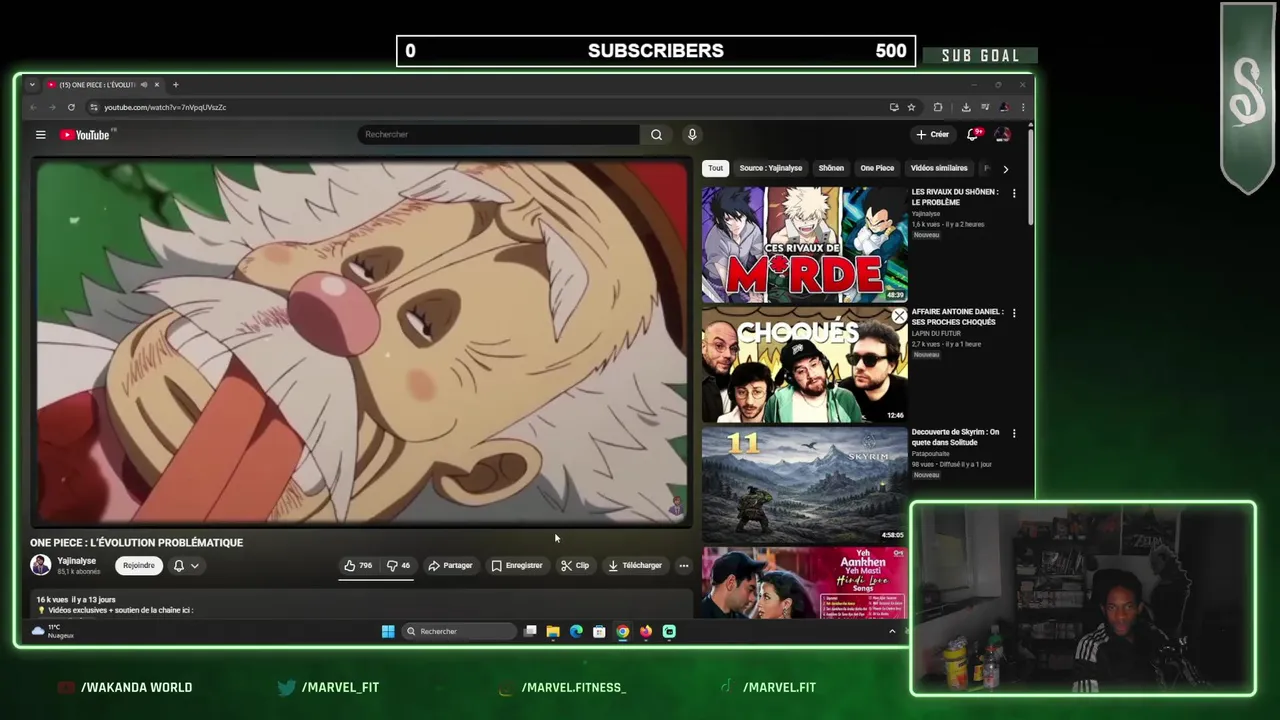Image resolution: width=1280 pixels, height=720 pixels.
Task: Click Rejoindre to join the channel
Action: point(139,566)
